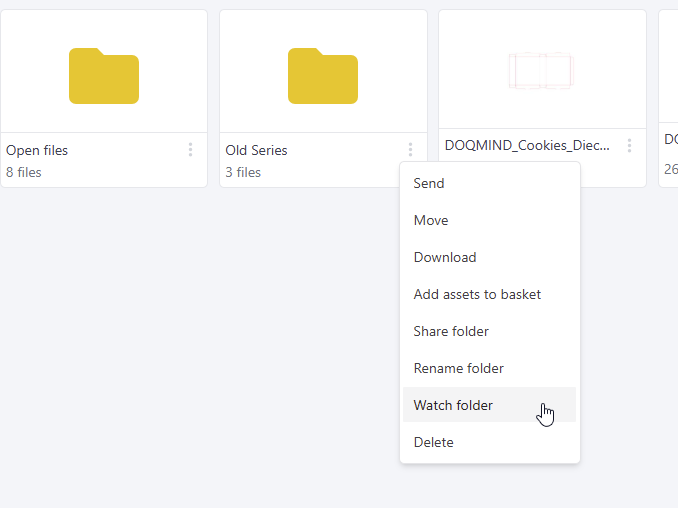Select Add assets to basket
This screenshot has width=678, height=508.
click(489, 294)
